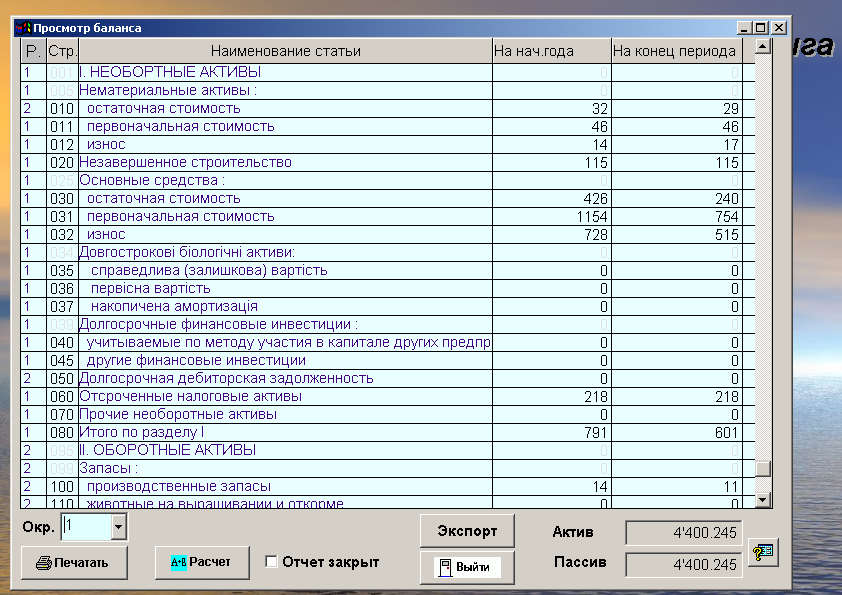
Task: Minimize the Просмотр баланса window
Action: [744, 28]
